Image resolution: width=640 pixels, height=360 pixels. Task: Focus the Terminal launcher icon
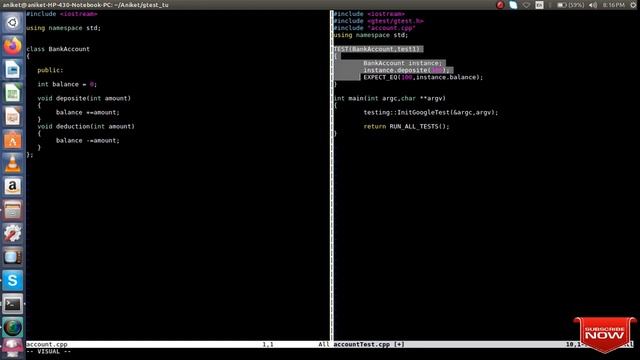pos(12,304)
